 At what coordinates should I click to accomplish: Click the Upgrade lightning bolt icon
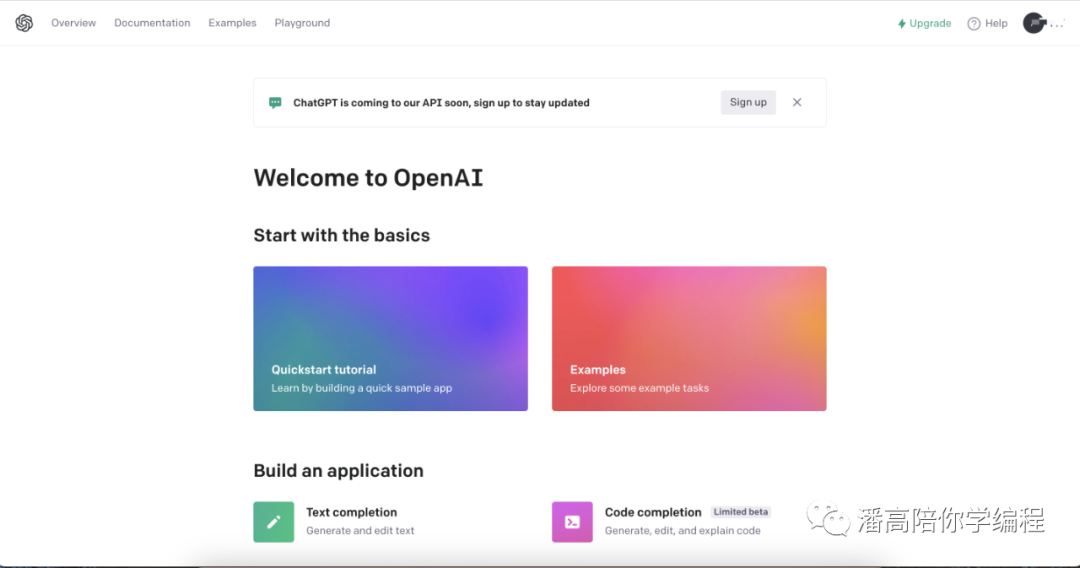coord(902,23)
